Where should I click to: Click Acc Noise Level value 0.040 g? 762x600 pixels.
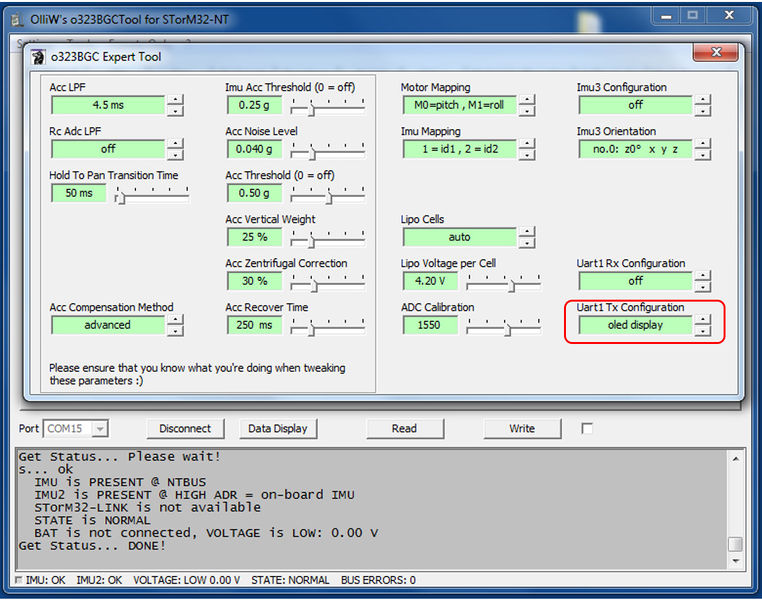point(254,149)
